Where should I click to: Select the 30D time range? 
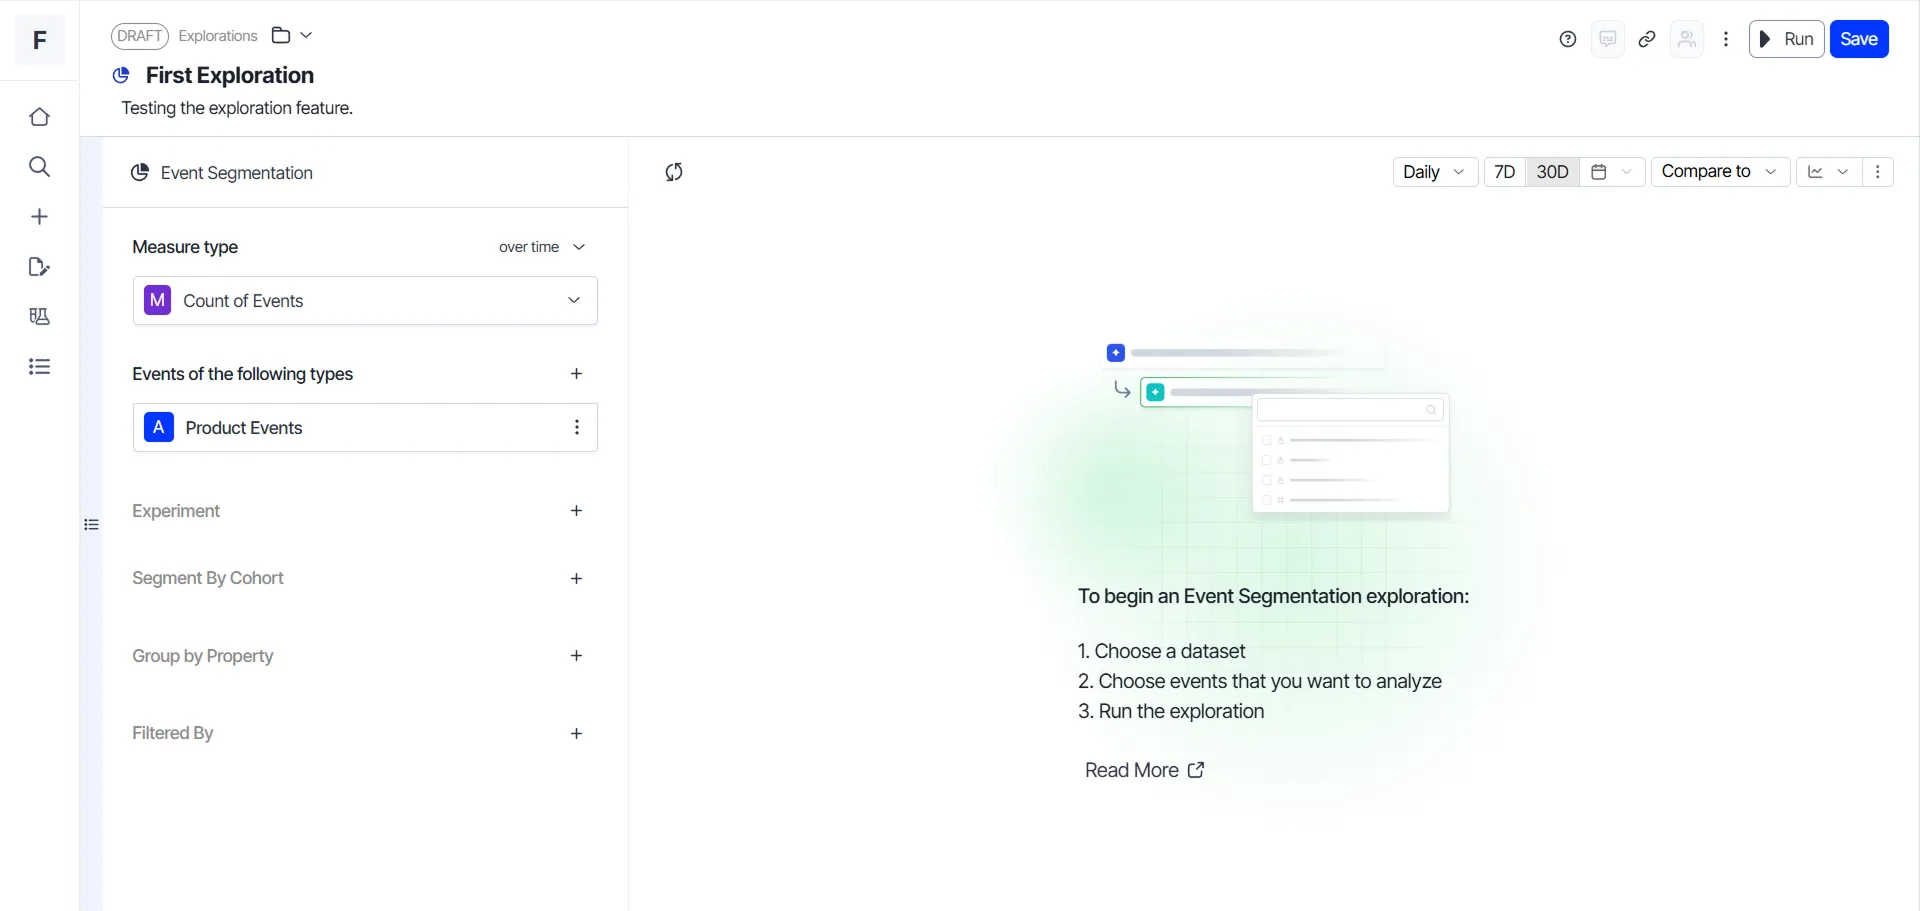pyautogui.click(x=1553, y=172)
